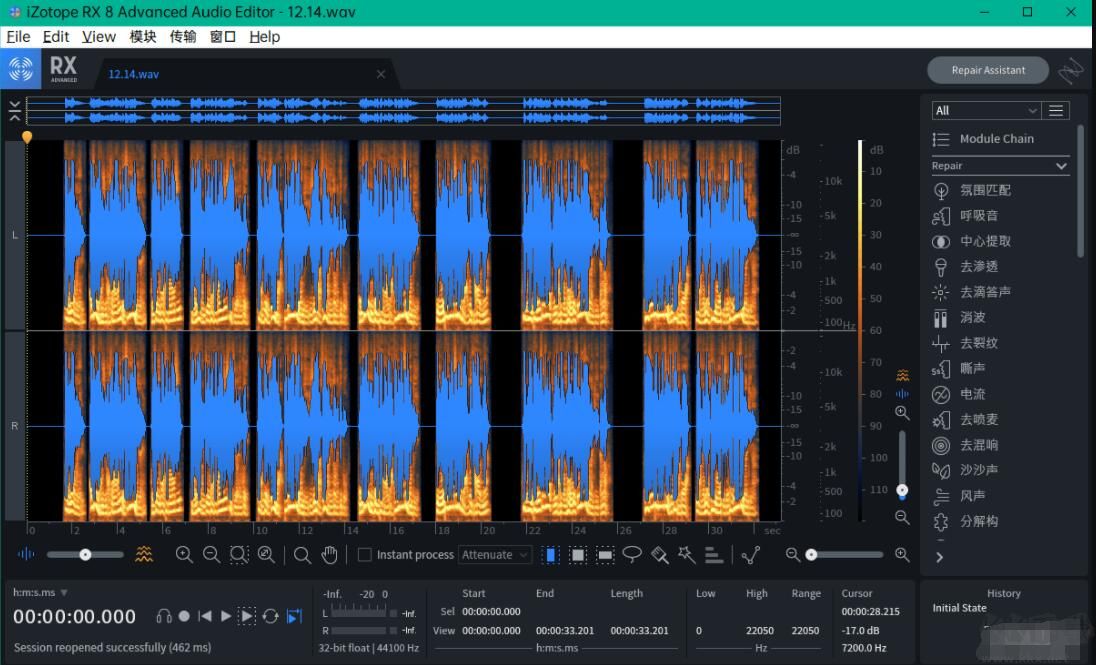Open the 模块 menu
Screen dimensions: 1096x665
[142, 36]
